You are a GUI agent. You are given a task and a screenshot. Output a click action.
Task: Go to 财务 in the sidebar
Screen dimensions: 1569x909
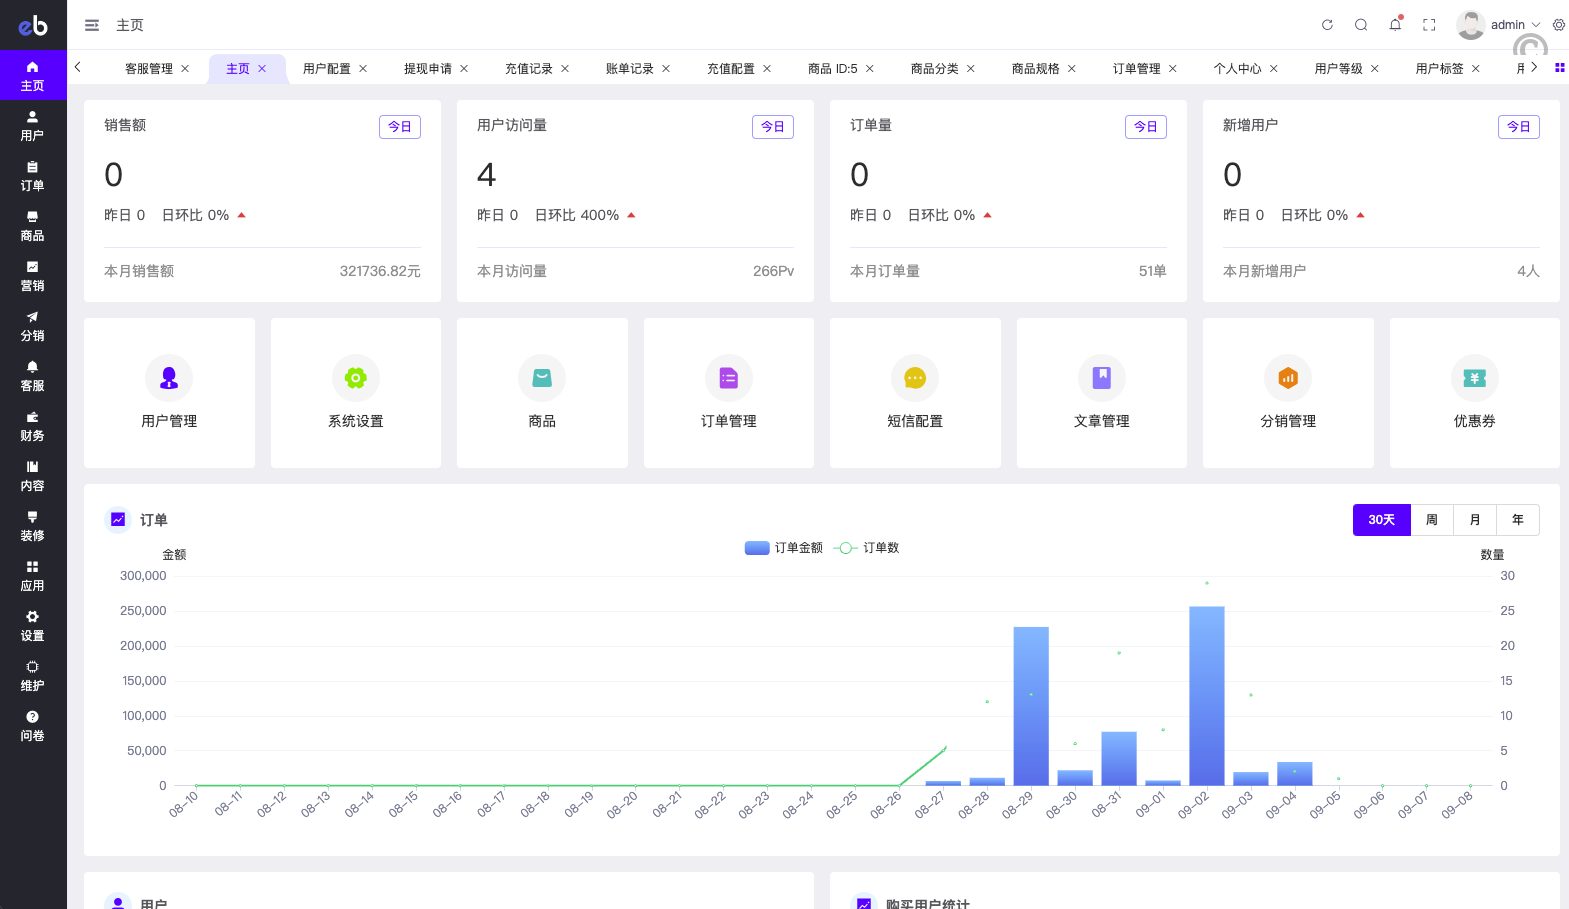pos(33,426)
